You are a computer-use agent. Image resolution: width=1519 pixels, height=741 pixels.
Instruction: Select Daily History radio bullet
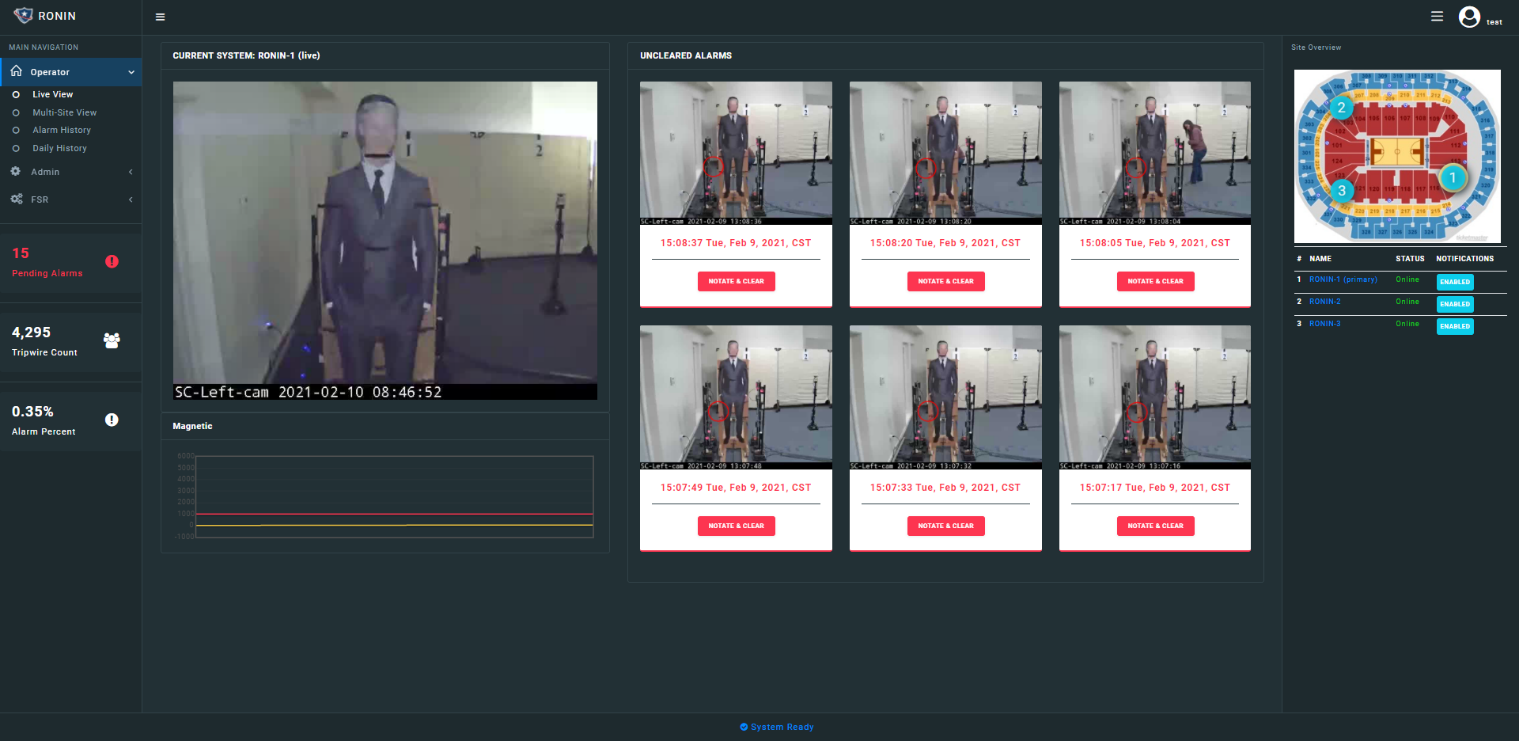point(16,148)
